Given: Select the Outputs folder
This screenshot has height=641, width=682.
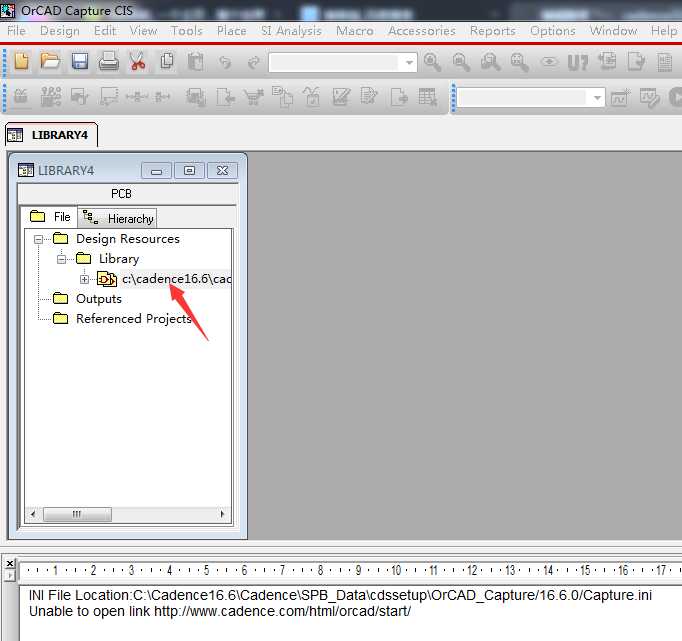Looking at the screenshot, I should click(99, 299).
